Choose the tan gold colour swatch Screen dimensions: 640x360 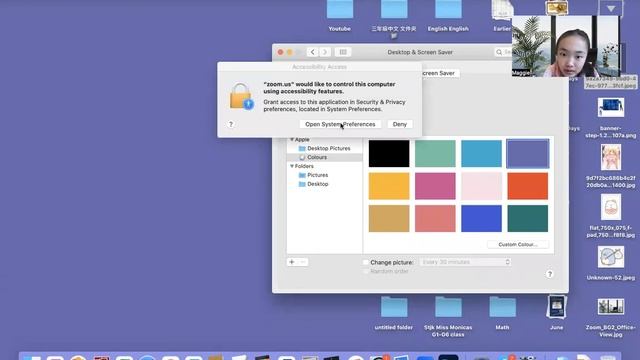(389, 218)
